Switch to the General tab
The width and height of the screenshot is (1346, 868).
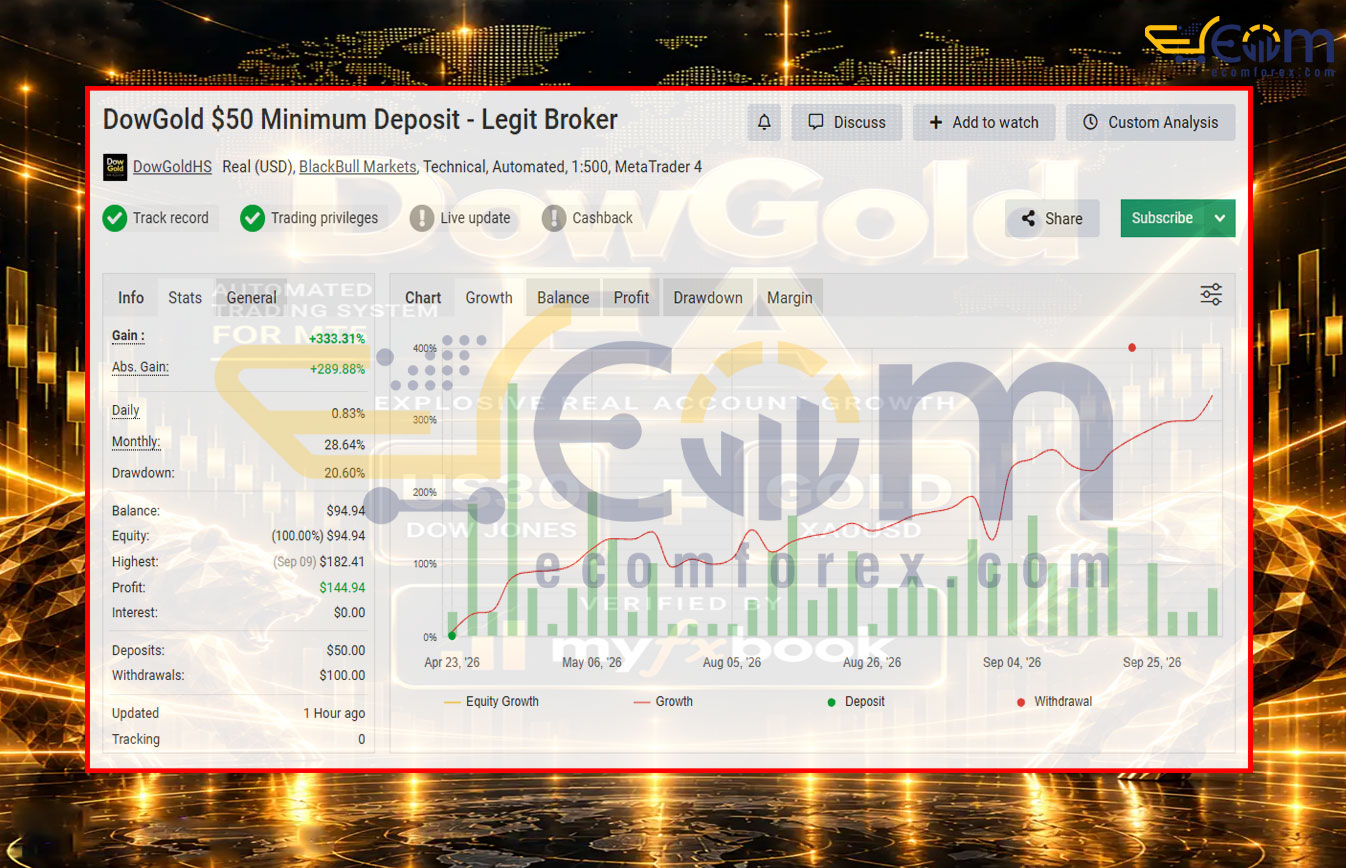coord(252,297)
